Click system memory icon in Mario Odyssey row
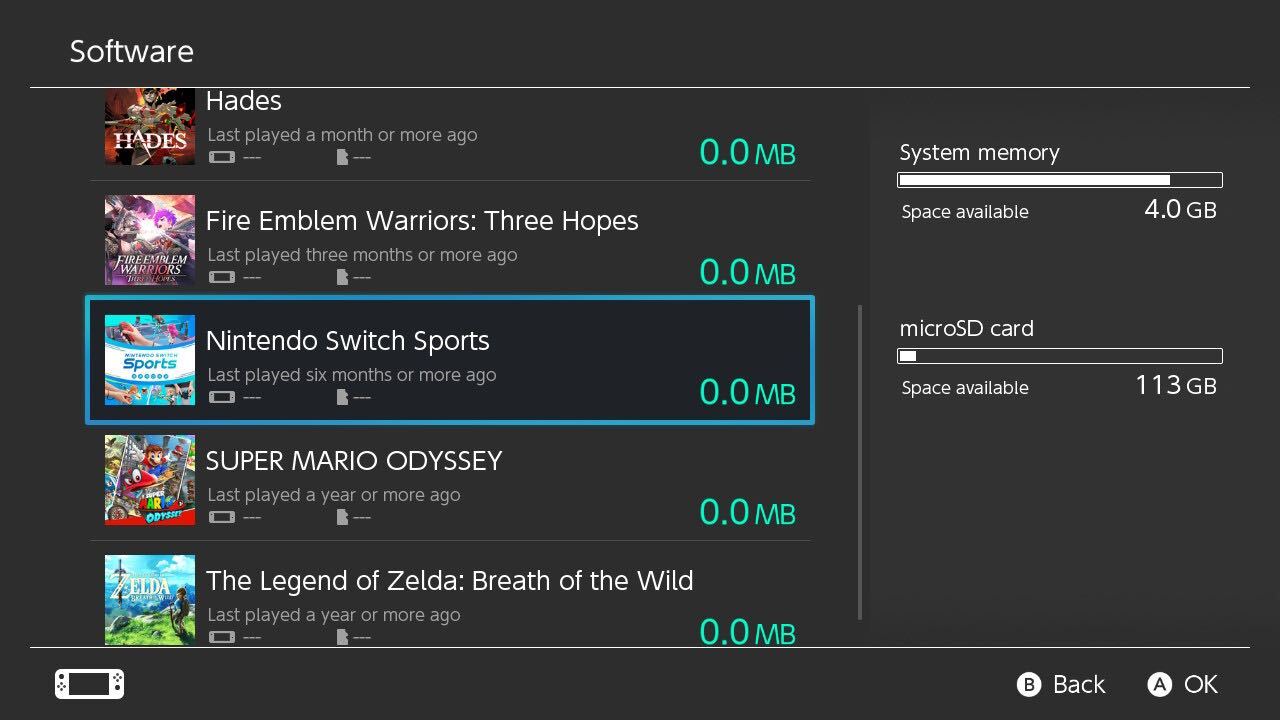The width and height of the screenshot is (1280, 720). tap(221, 517)
